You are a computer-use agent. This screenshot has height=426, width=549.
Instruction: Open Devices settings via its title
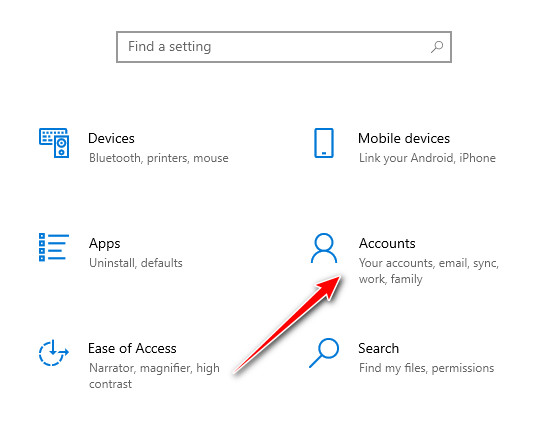pos(111,138)
